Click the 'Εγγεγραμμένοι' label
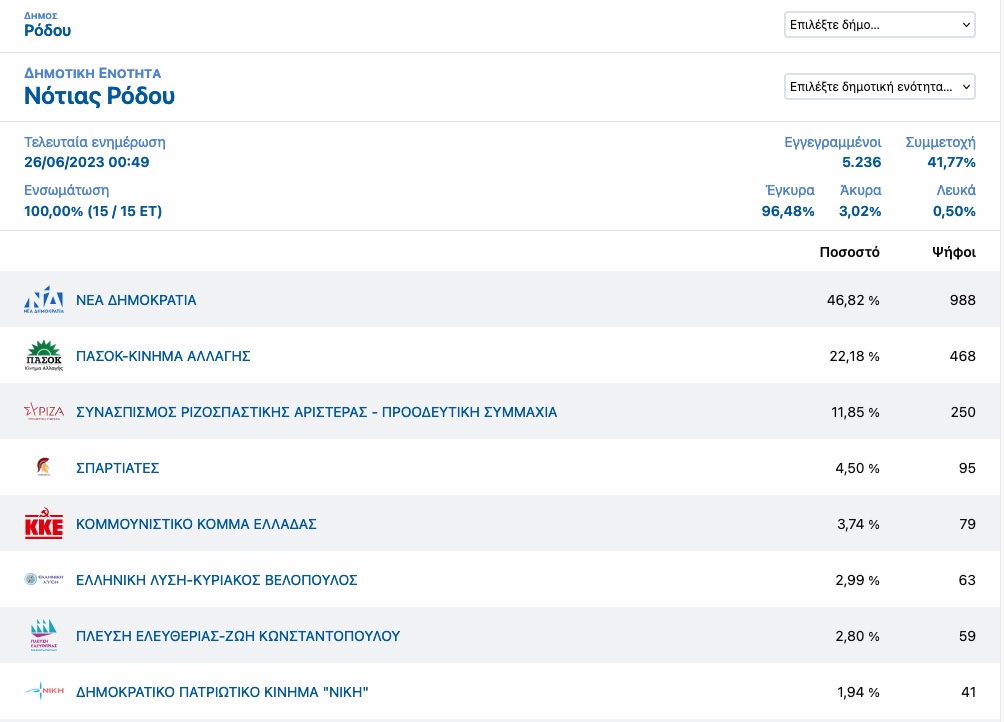Screen dimensions: 1004x722 click(x=832, y=142)
